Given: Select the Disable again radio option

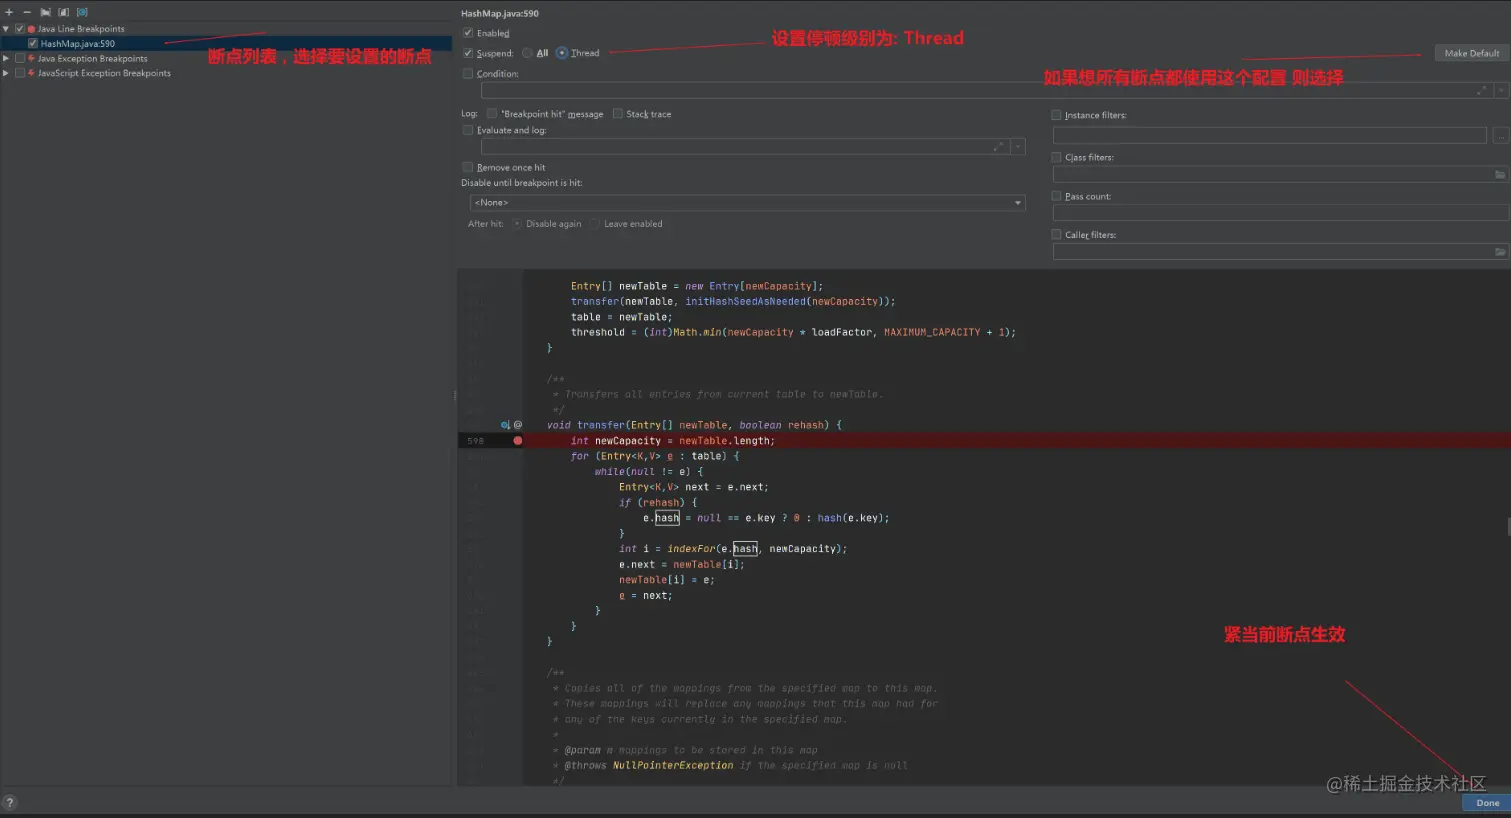Looking at the screenshot, I should click(x=517, y=224).
